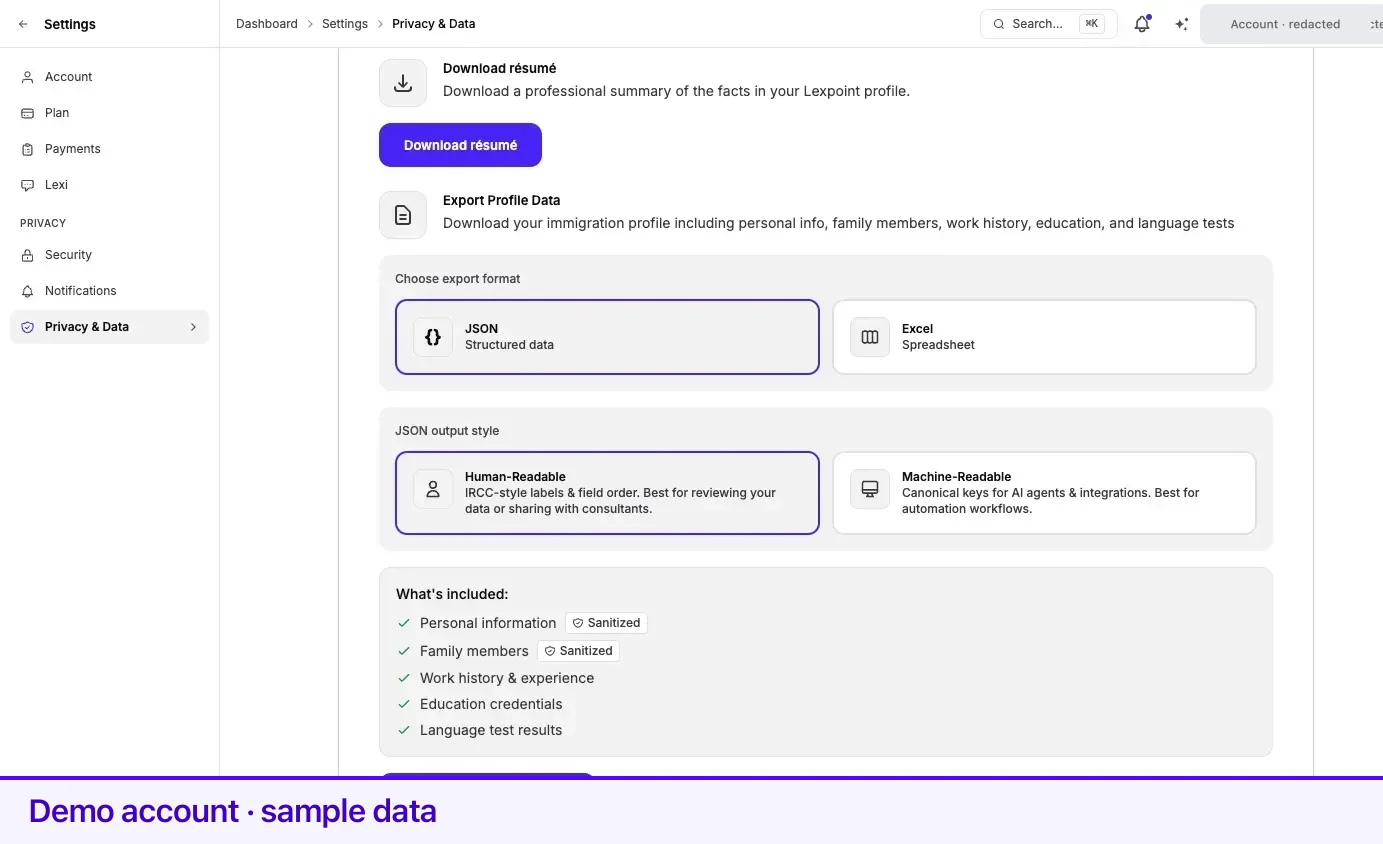Click the "Education credentials" list item
Image resolution: width=1383 pixels, height=844 pixels.
[x=491, y=704]
